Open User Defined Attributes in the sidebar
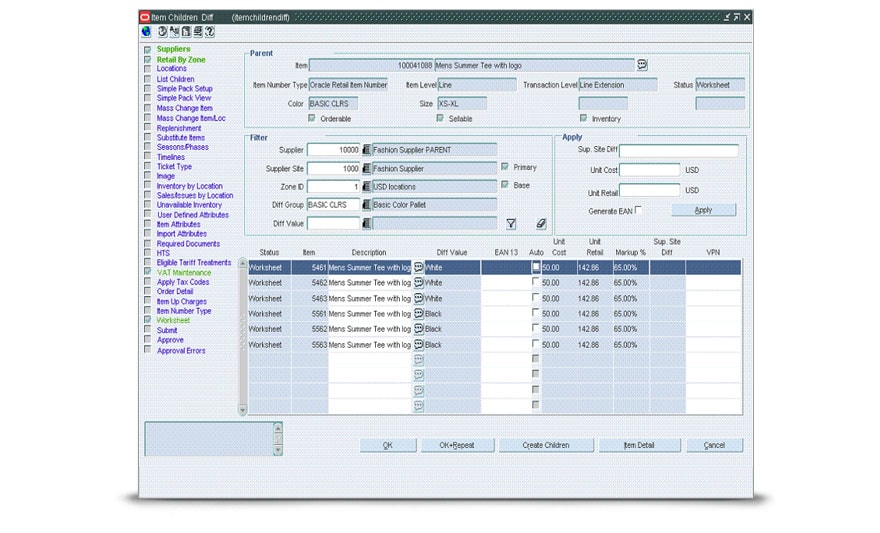The height and width of the screenshot is (533, 880). (x=192, y=215)
